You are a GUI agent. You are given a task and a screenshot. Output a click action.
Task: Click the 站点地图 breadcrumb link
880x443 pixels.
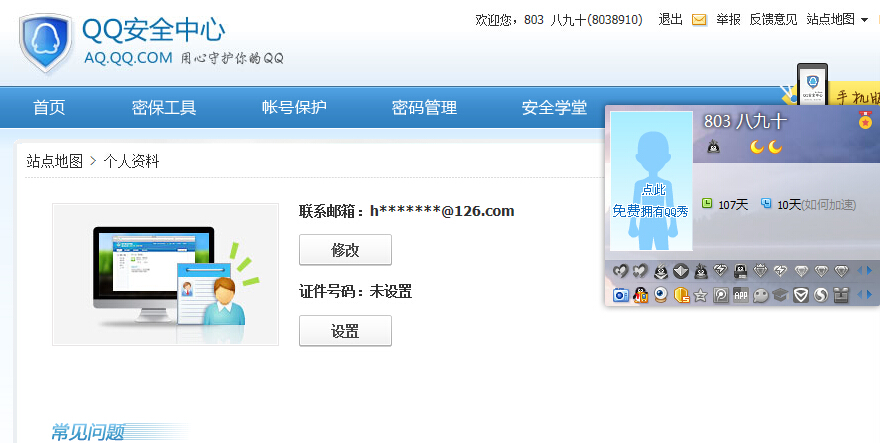point(54,162)
